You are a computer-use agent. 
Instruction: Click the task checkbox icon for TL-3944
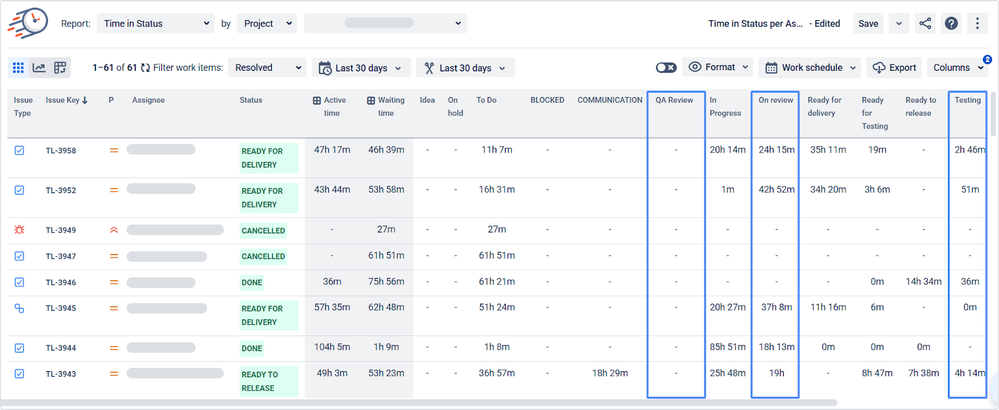19,348
